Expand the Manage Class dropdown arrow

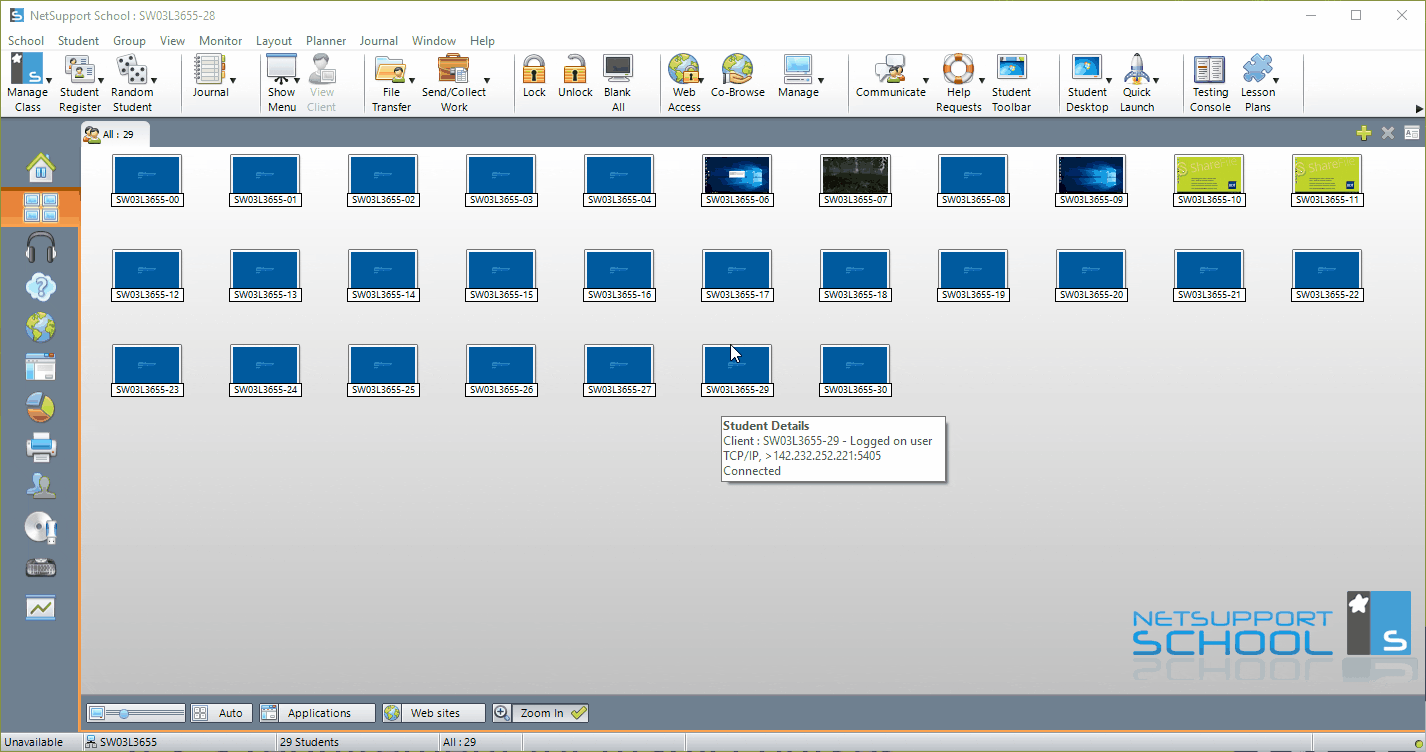coord(50,80)
